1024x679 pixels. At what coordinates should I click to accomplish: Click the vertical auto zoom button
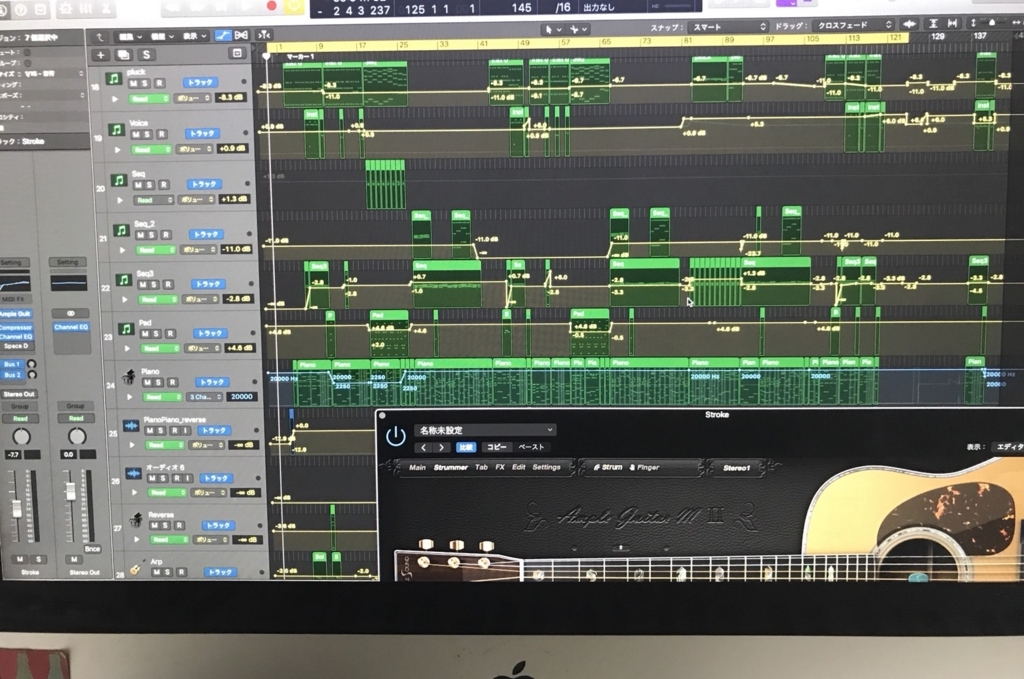(933, 23)
